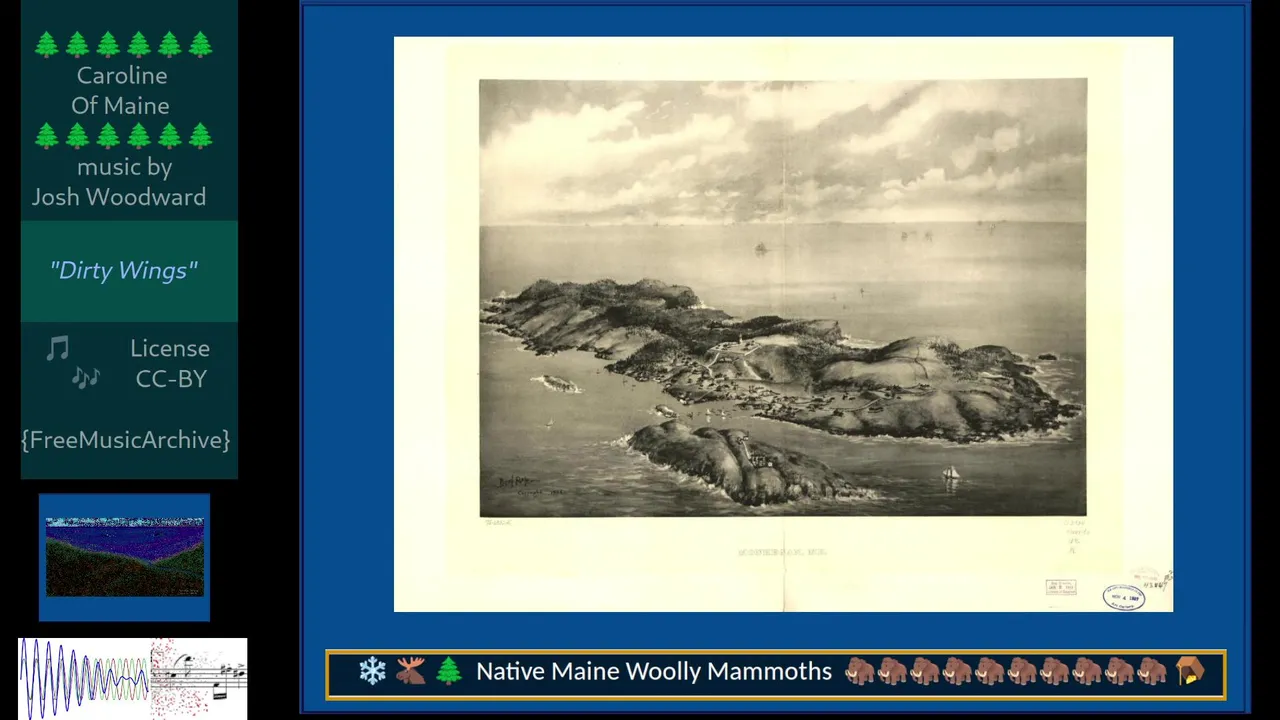The height and width of the screenshot is (720, 1280).
Task: Click the evergreen tree icon in the banner
Action: point(449,671)
